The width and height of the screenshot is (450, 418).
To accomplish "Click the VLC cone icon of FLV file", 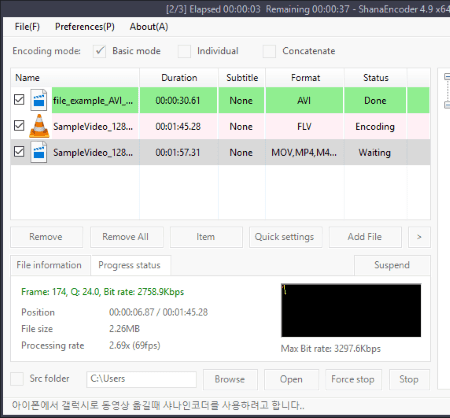I will pyautogui.click(x=39, y=126).
